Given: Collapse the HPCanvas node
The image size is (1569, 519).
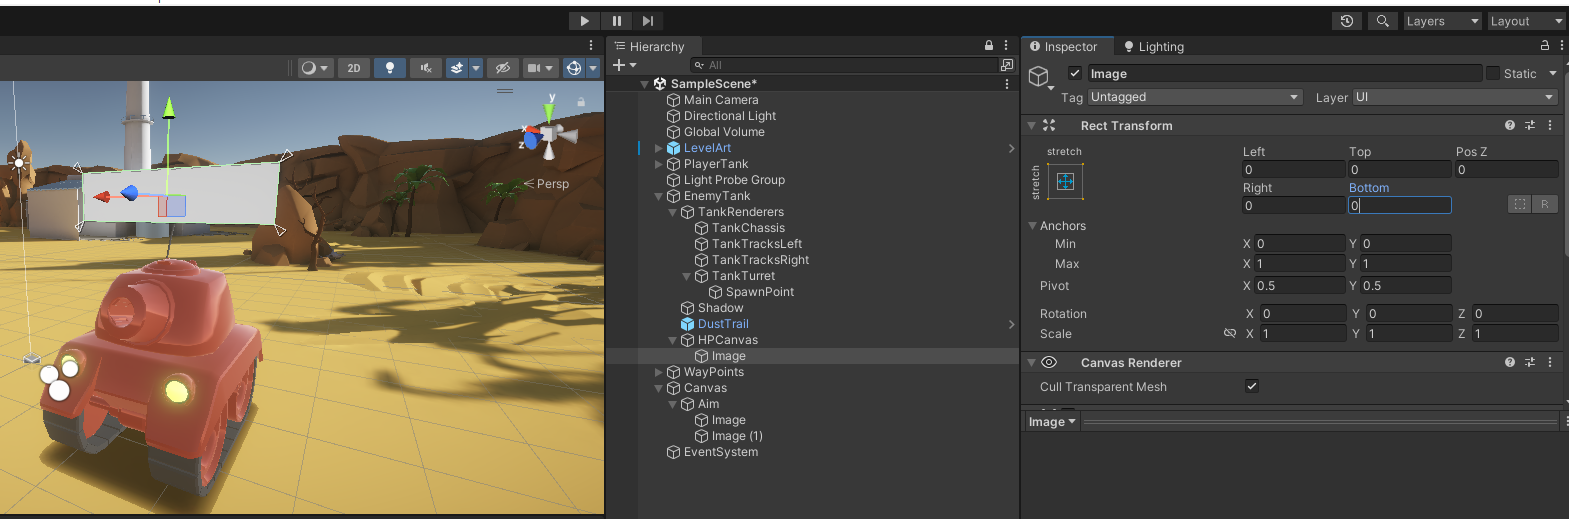Looking at the screenshot, I should point(673,340).
